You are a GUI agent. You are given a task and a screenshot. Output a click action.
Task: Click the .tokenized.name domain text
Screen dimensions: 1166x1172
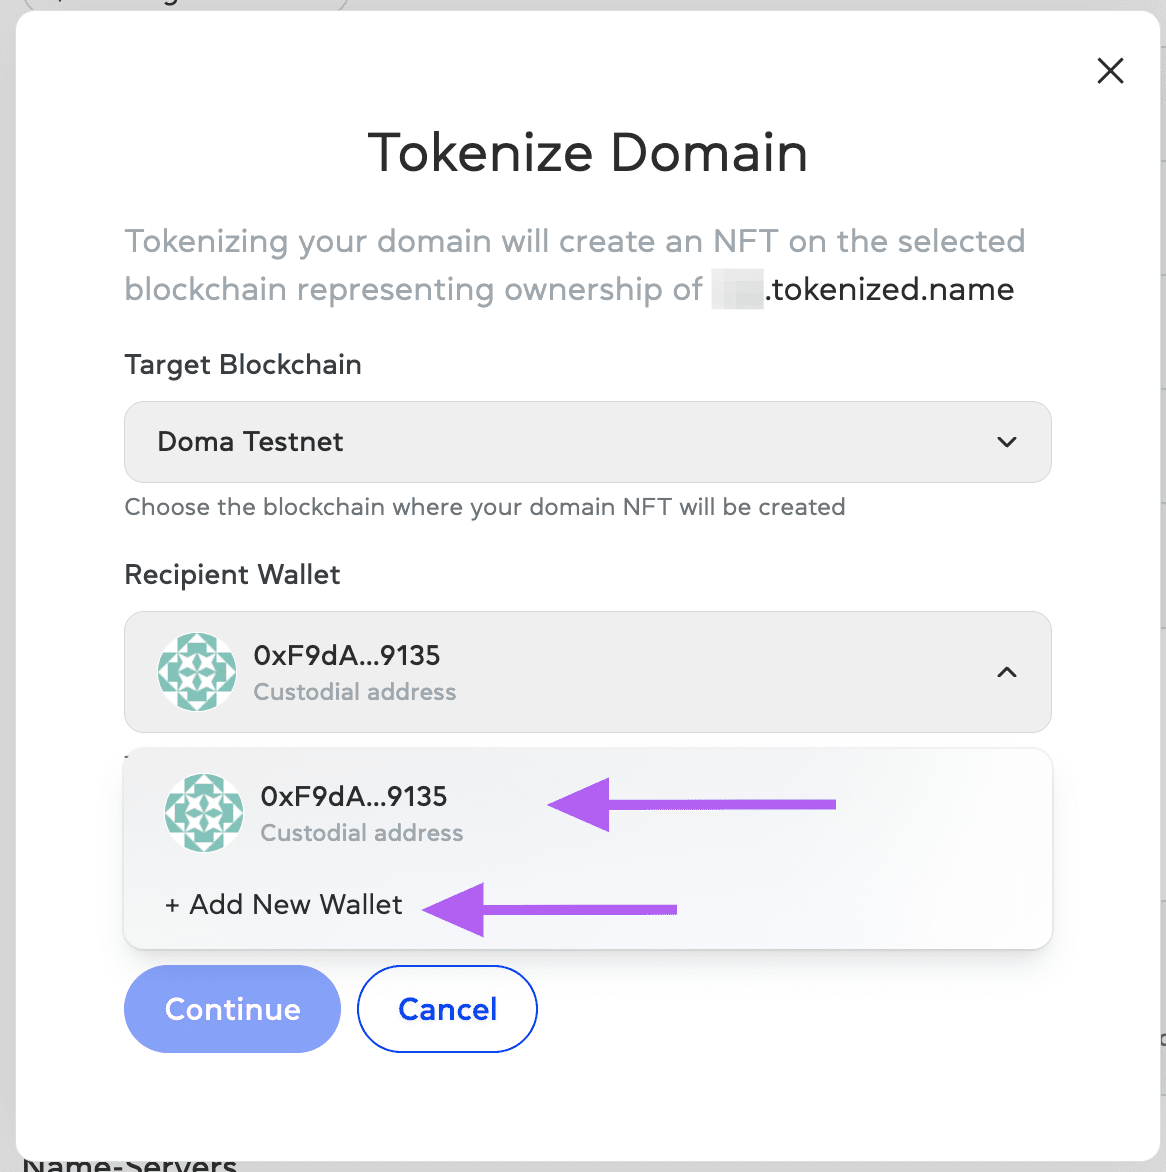click(x=890, y=290)
